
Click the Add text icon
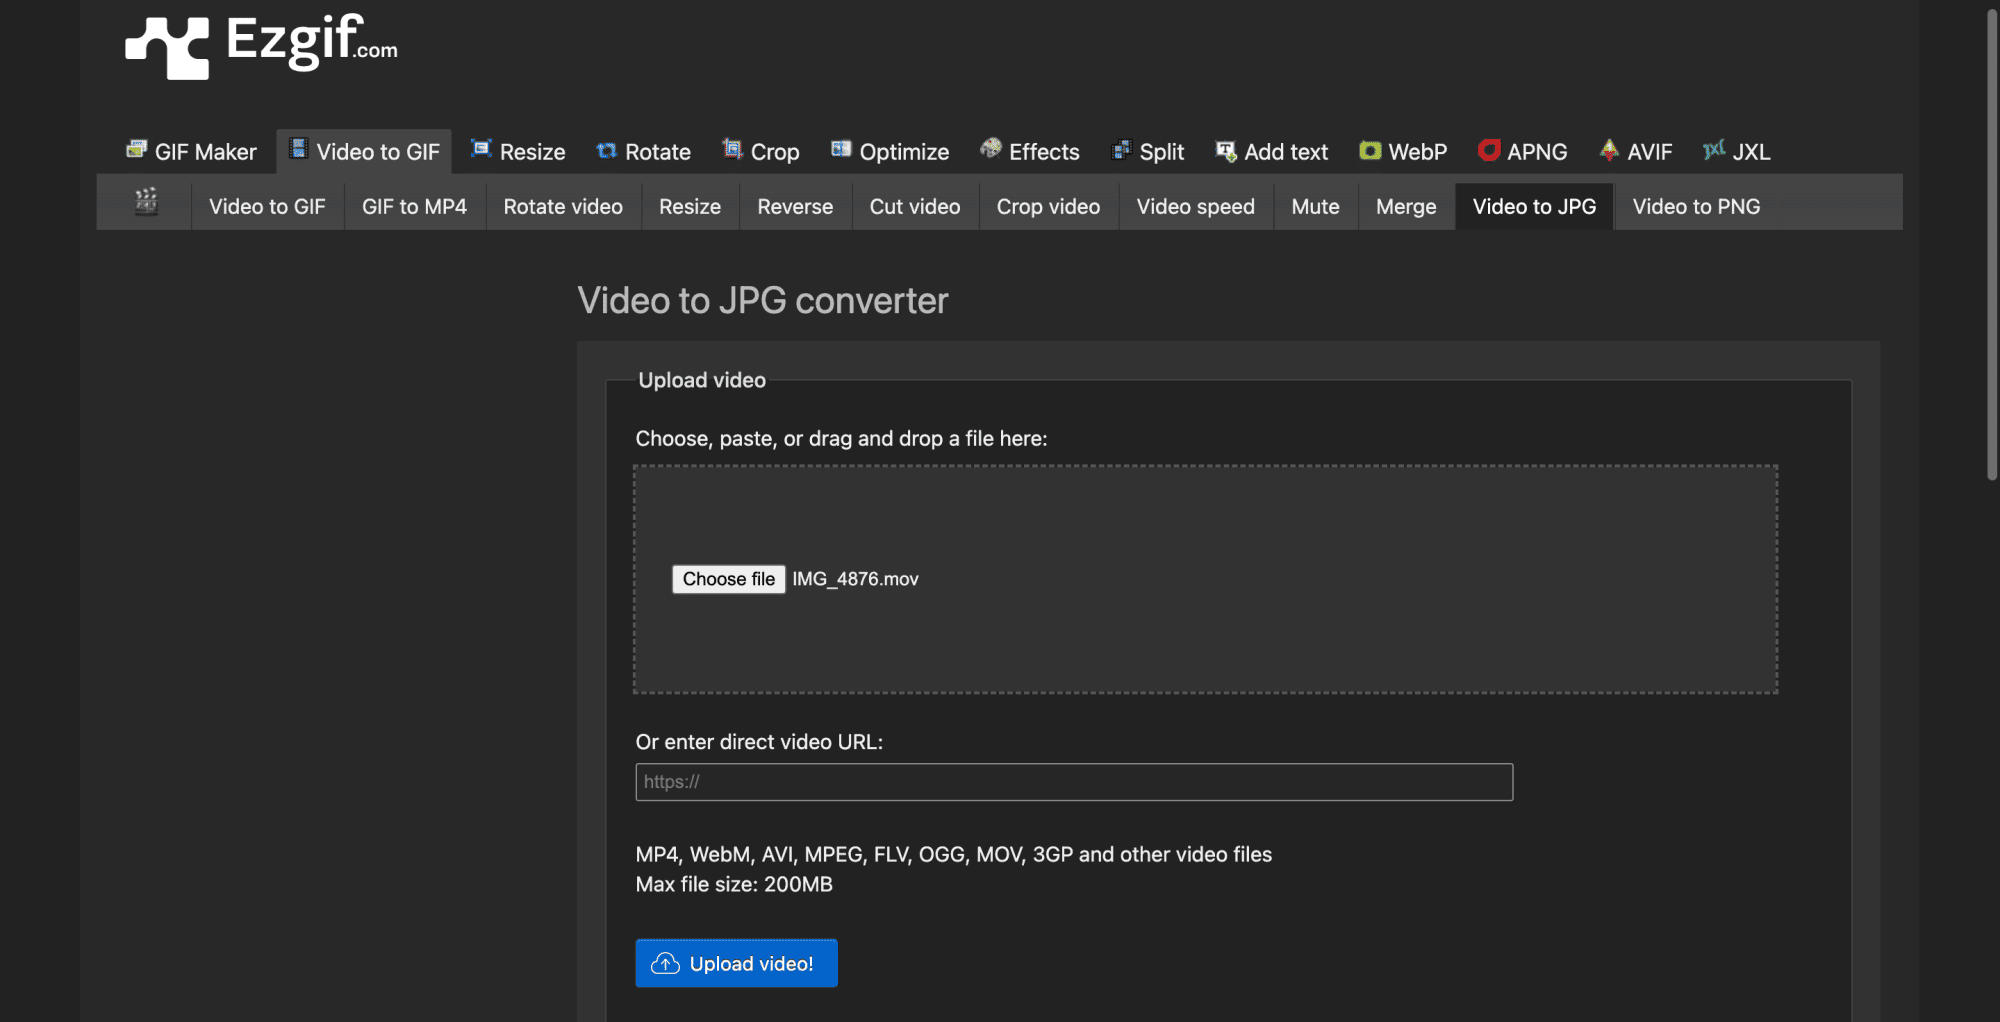coord(1226,151)
